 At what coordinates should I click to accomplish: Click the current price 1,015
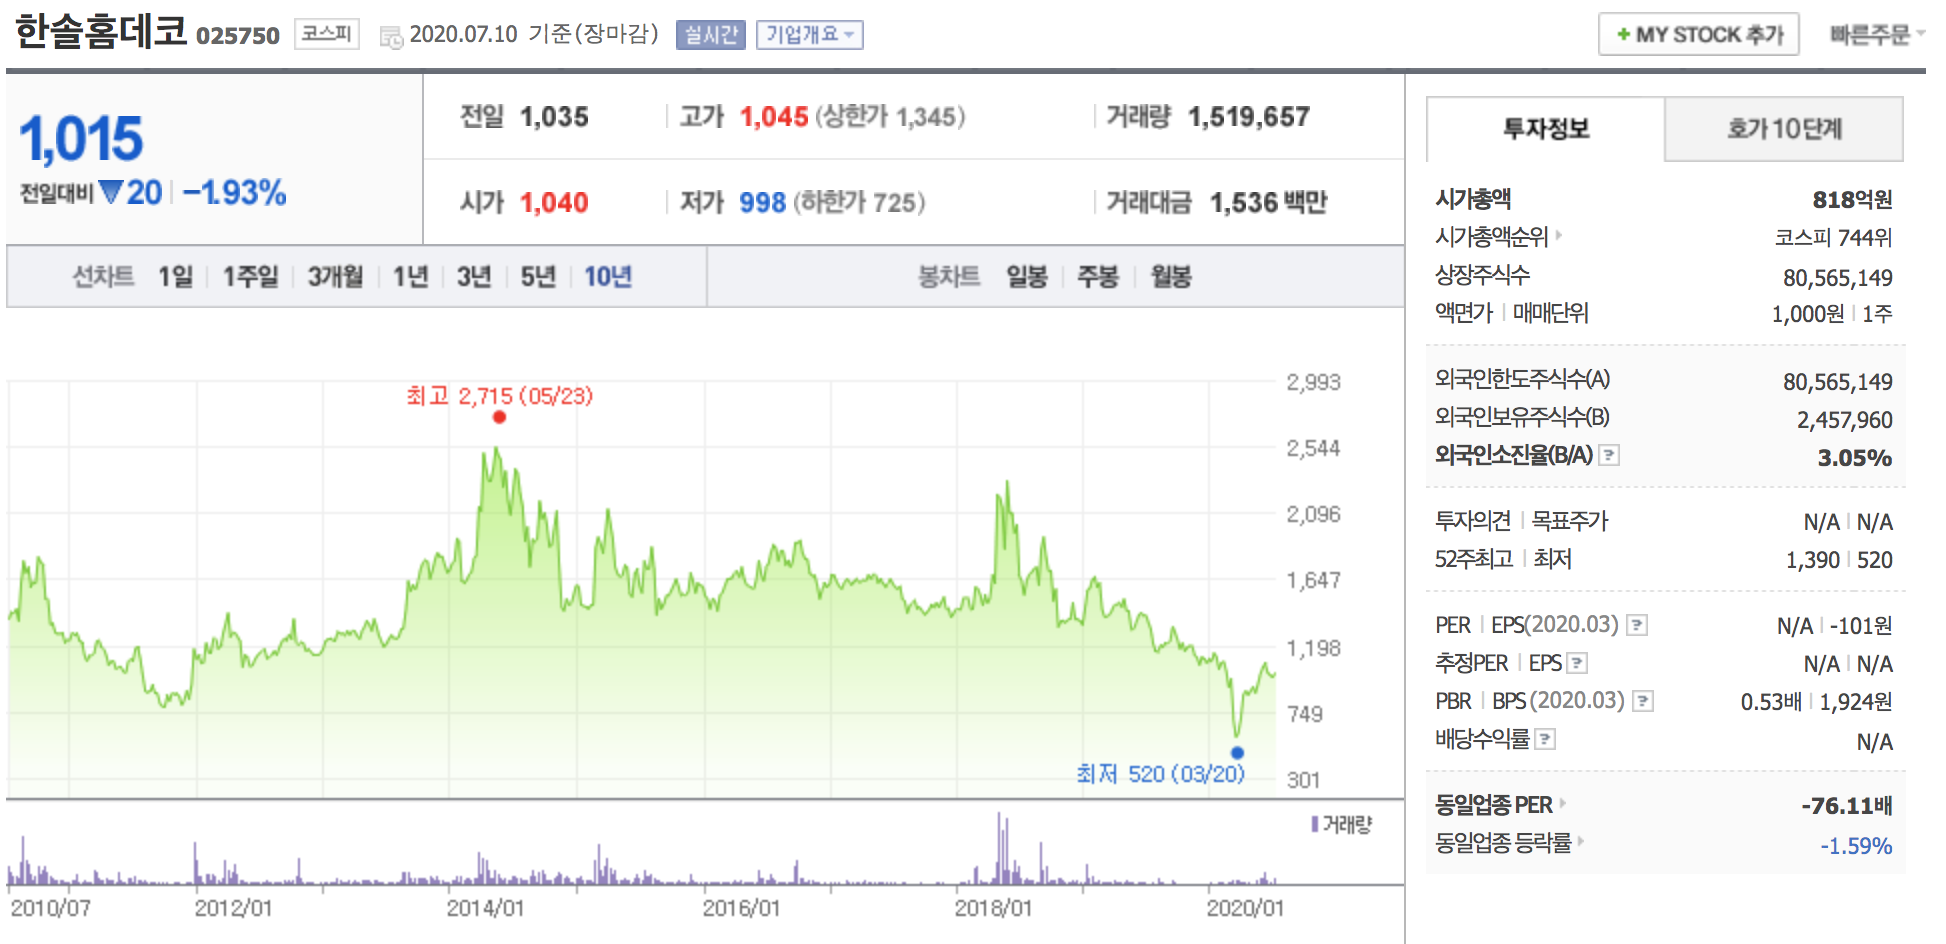point(82,139)
